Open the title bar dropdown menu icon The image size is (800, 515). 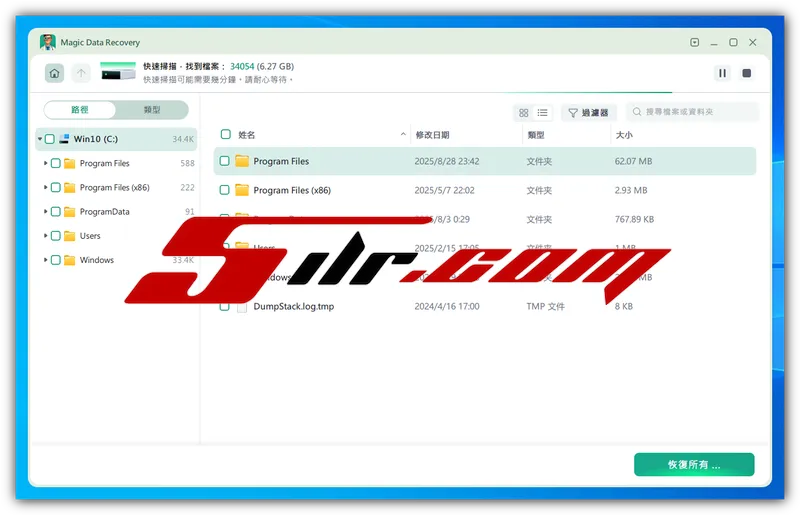coord(694,42)
